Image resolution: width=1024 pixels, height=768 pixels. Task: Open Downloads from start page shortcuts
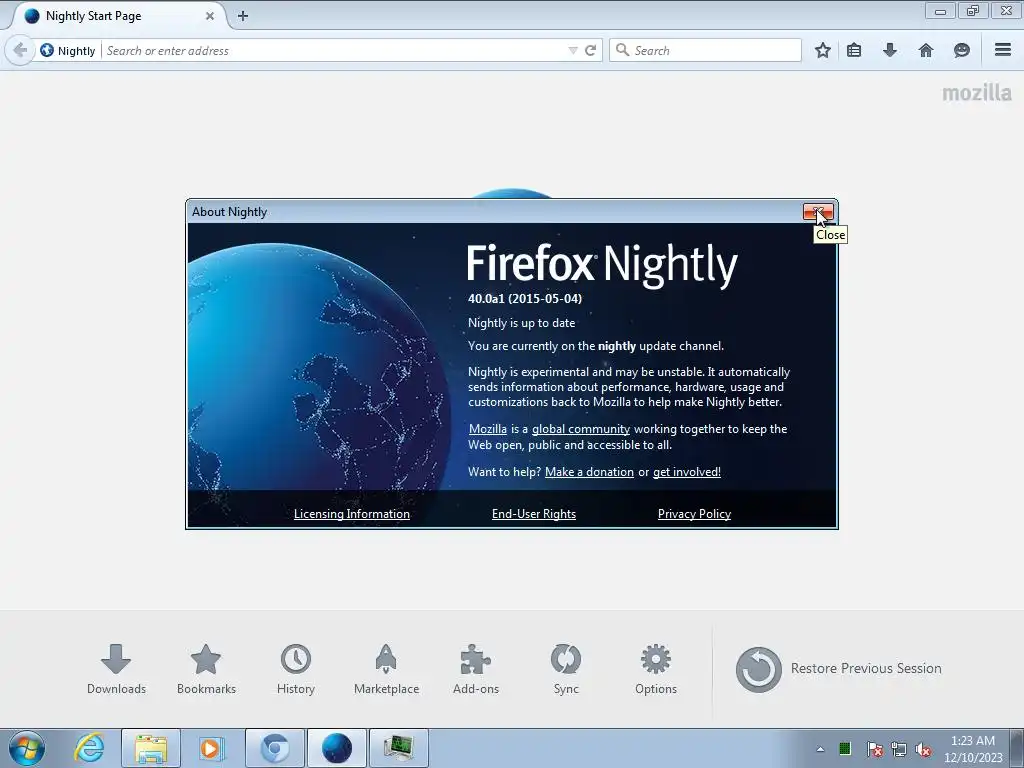click(x=116, y=669)
